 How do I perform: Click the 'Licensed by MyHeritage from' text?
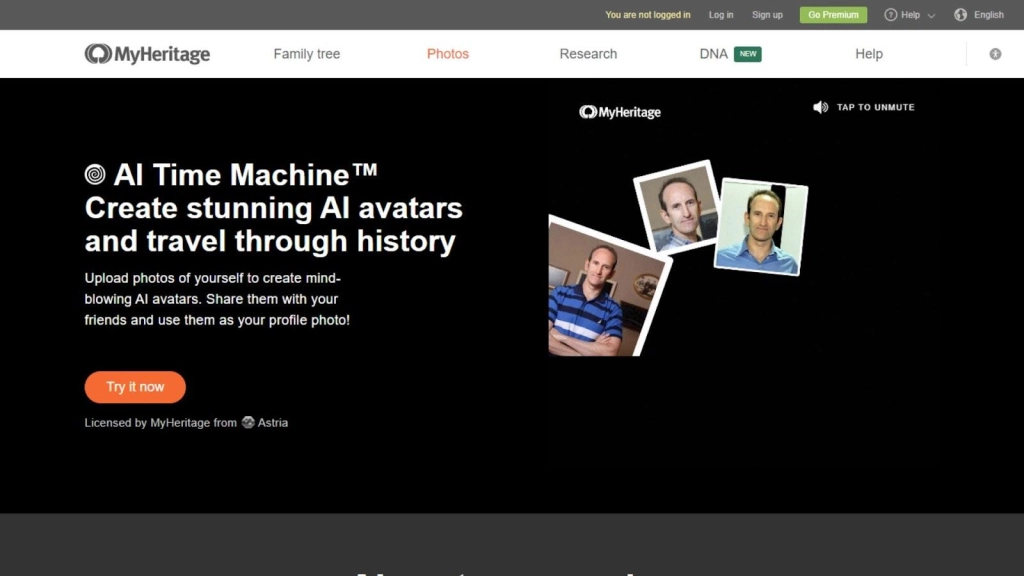161,423
